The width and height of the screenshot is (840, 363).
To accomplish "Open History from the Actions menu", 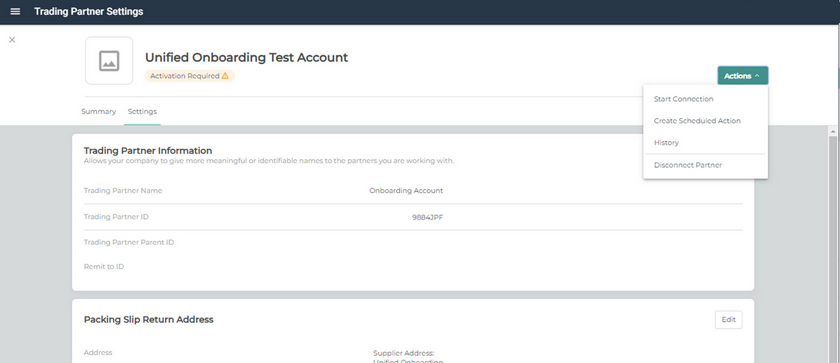I will click(x=666, y=143).
